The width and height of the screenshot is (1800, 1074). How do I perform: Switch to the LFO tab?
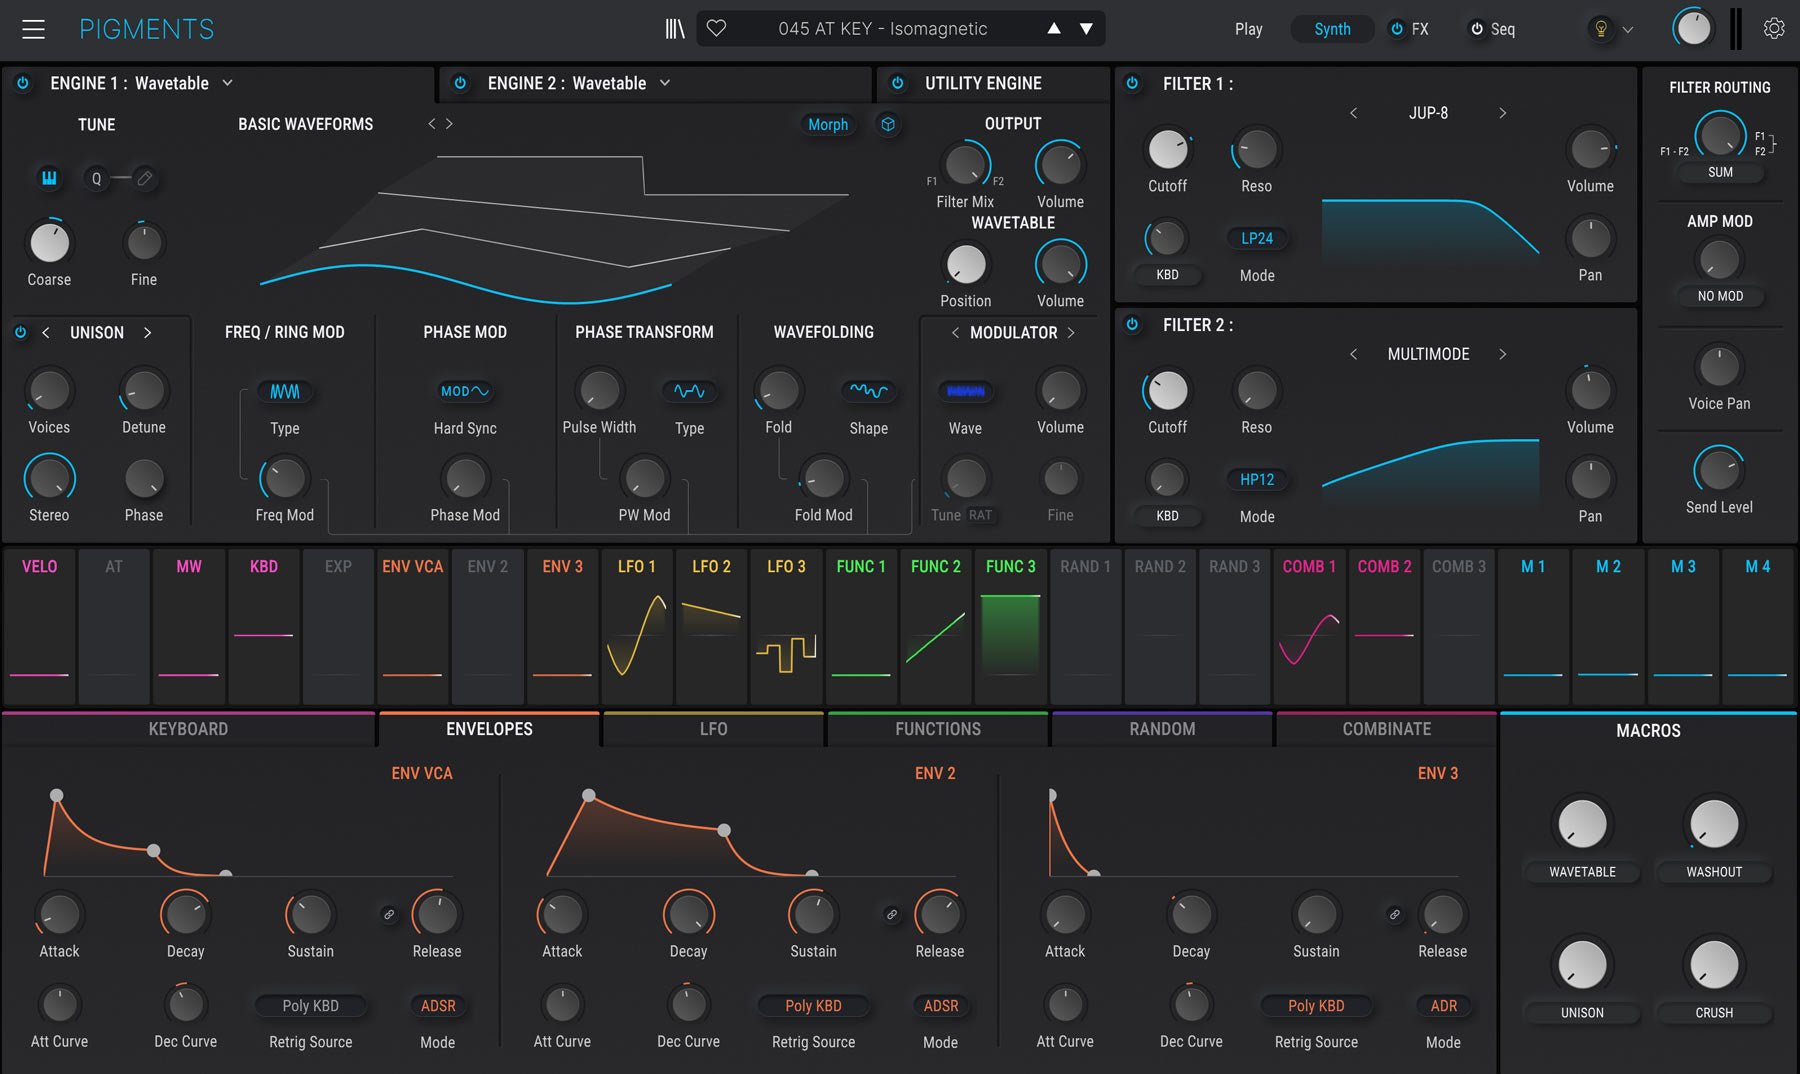point(713,729)
